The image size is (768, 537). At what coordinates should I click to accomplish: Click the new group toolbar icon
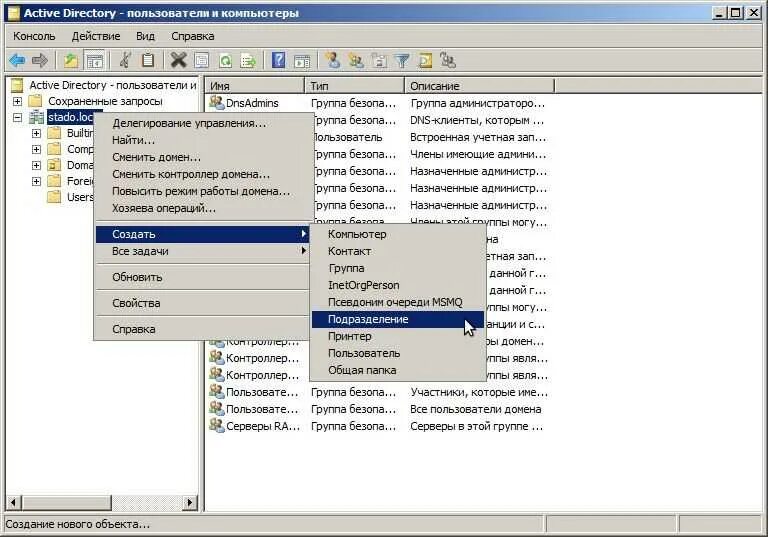(356, 60)
